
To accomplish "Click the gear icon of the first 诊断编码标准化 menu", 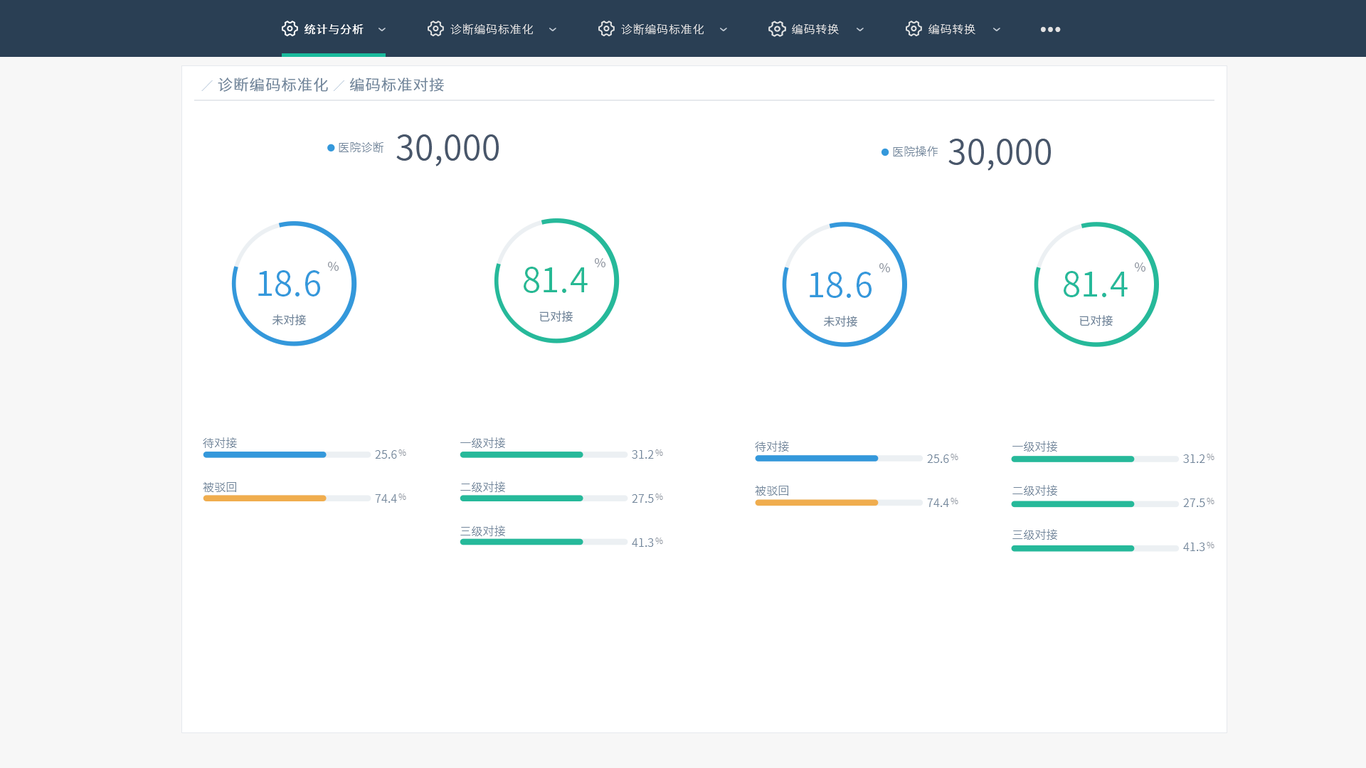I will 435,29.
